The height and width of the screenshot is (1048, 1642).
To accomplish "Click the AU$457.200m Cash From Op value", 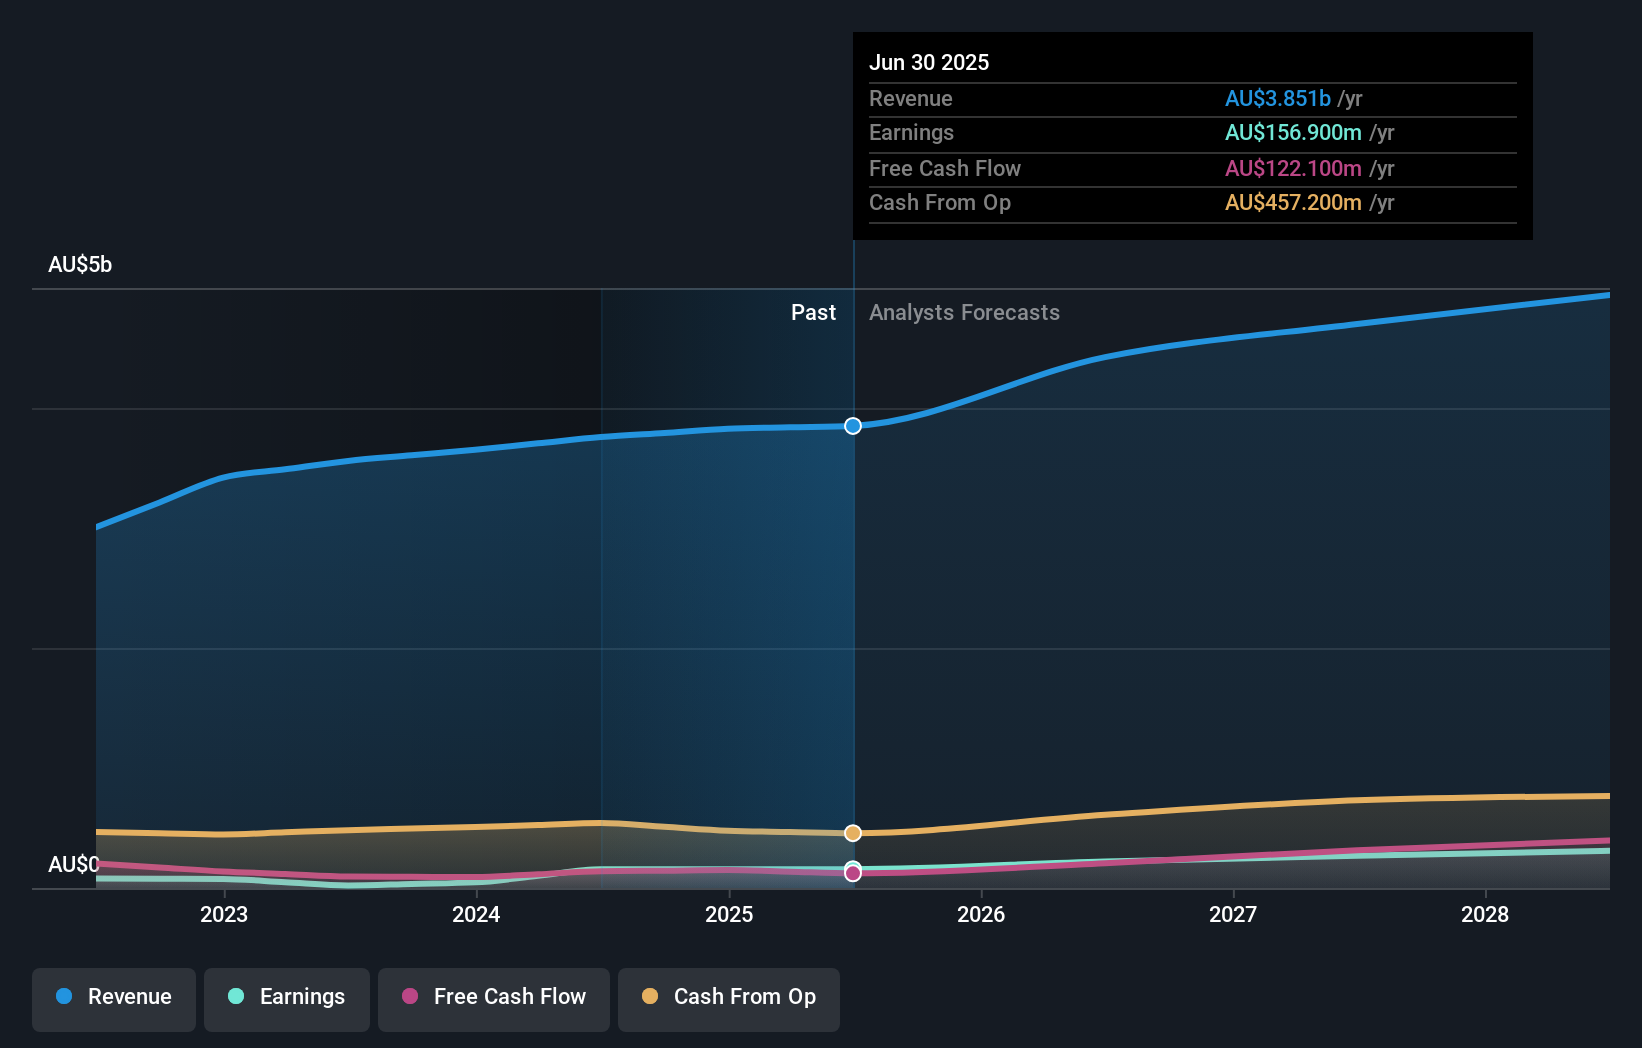I will click(x=1293, y=203).
